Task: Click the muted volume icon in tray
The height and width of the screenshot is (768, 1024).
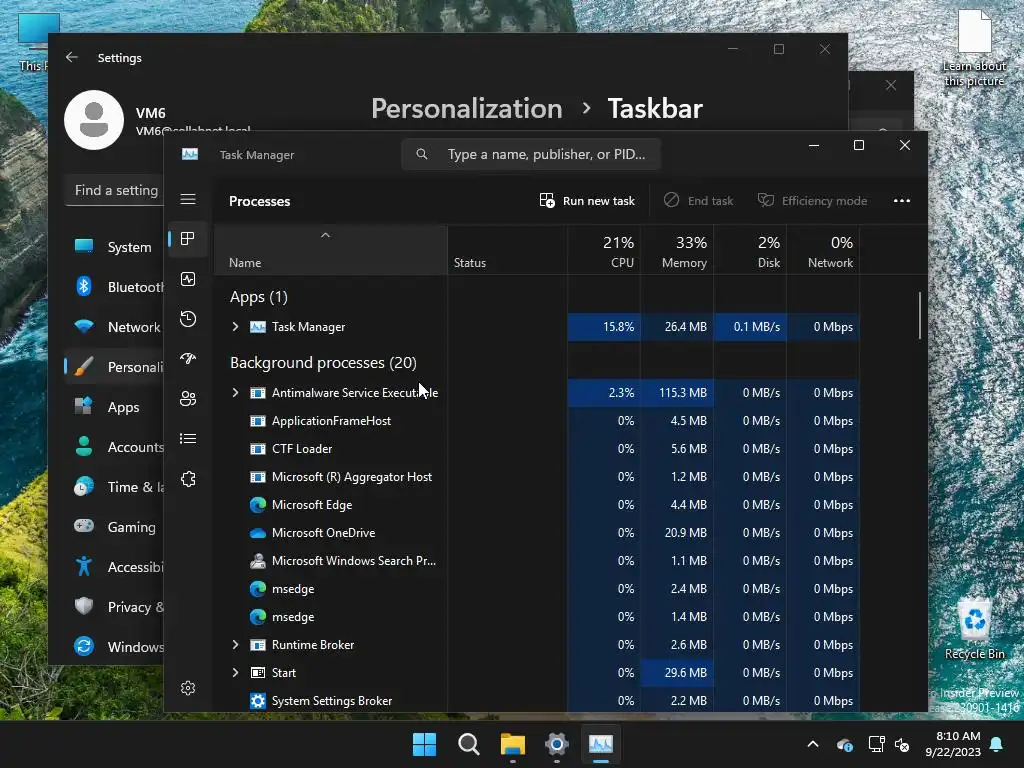Action: [902, 744]
